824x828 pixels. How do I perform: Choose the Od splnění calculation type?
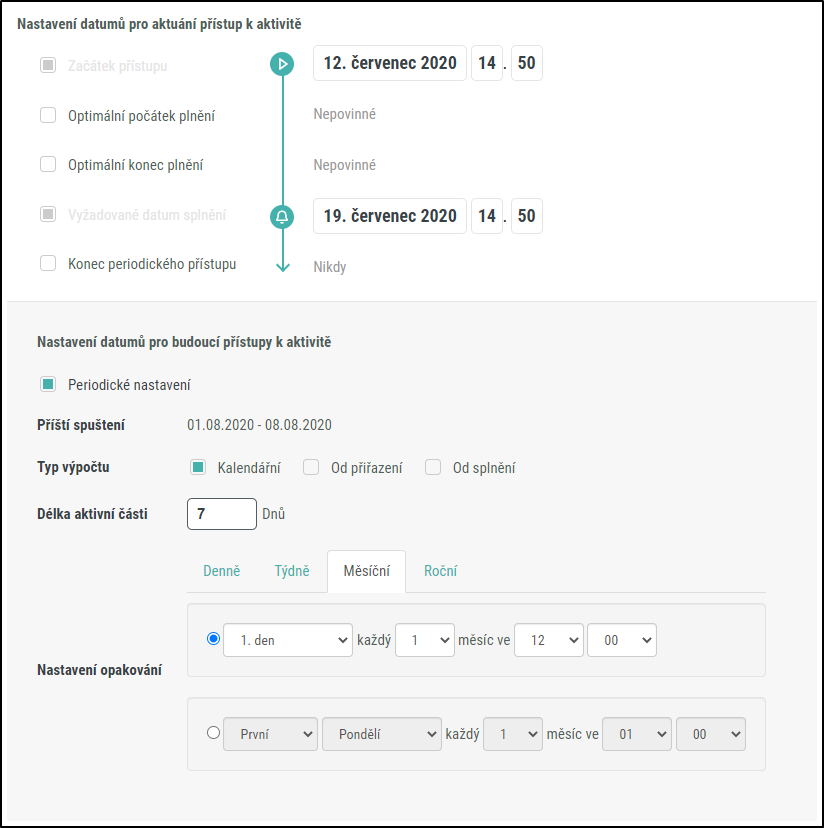[433, 467]
